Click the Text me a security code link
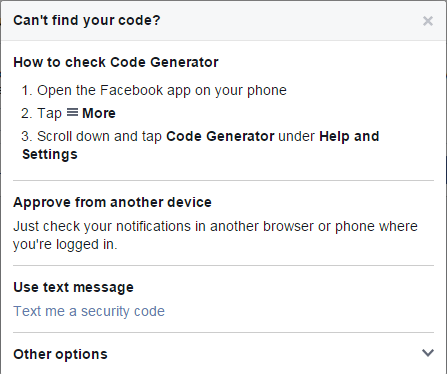Image resolution: width=447 pixels, height=374 pixels. [x=89, y=311]
